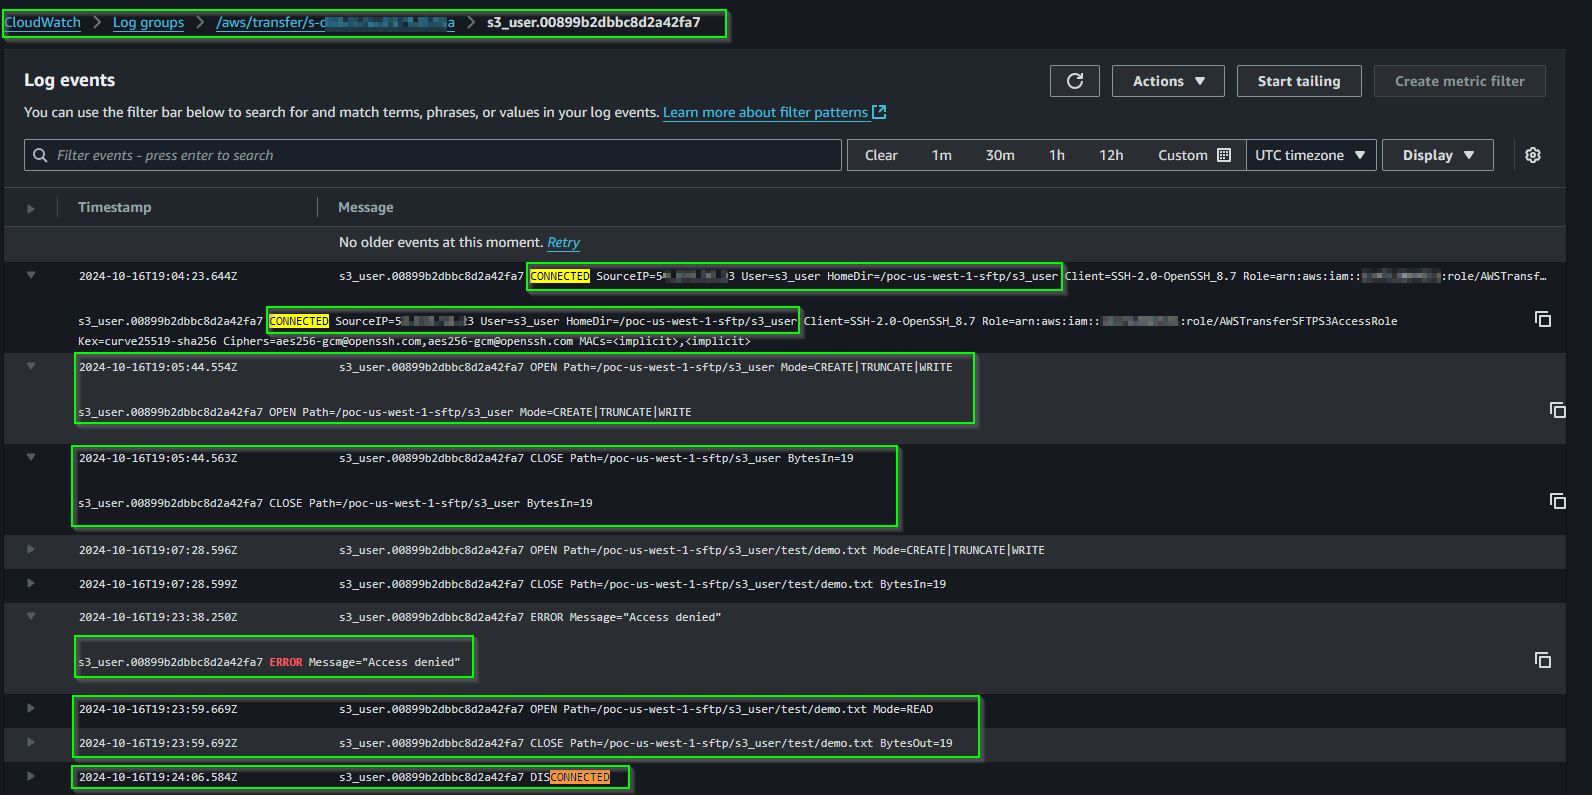Click Retry link for older events
The width and height of the screenshot is (1592, 795).
point(563,242)
